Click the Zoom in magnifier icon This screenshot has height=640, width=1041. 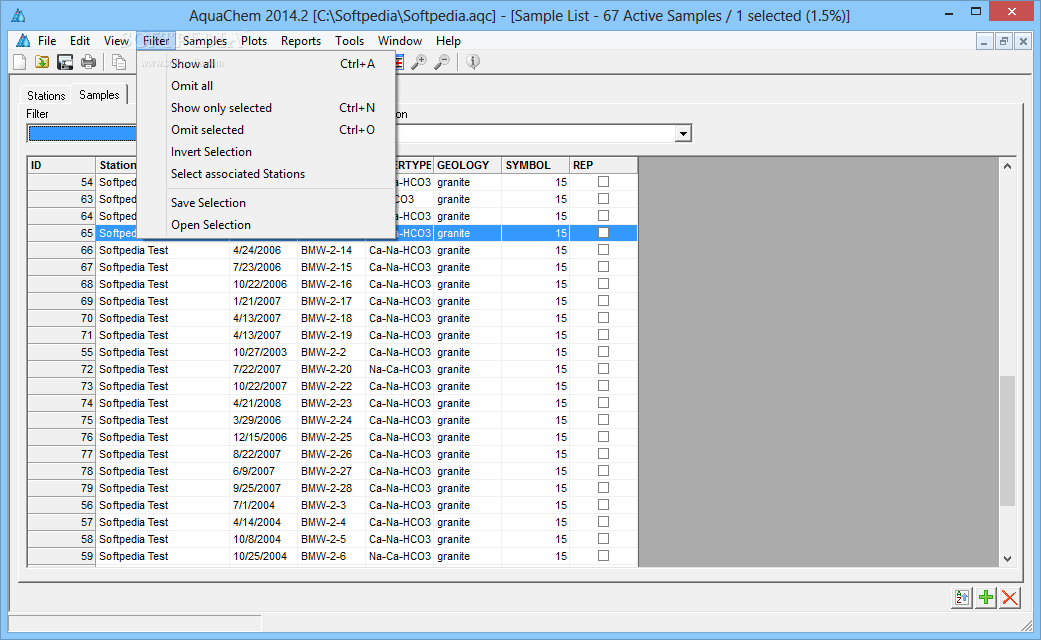coord(419,62)
